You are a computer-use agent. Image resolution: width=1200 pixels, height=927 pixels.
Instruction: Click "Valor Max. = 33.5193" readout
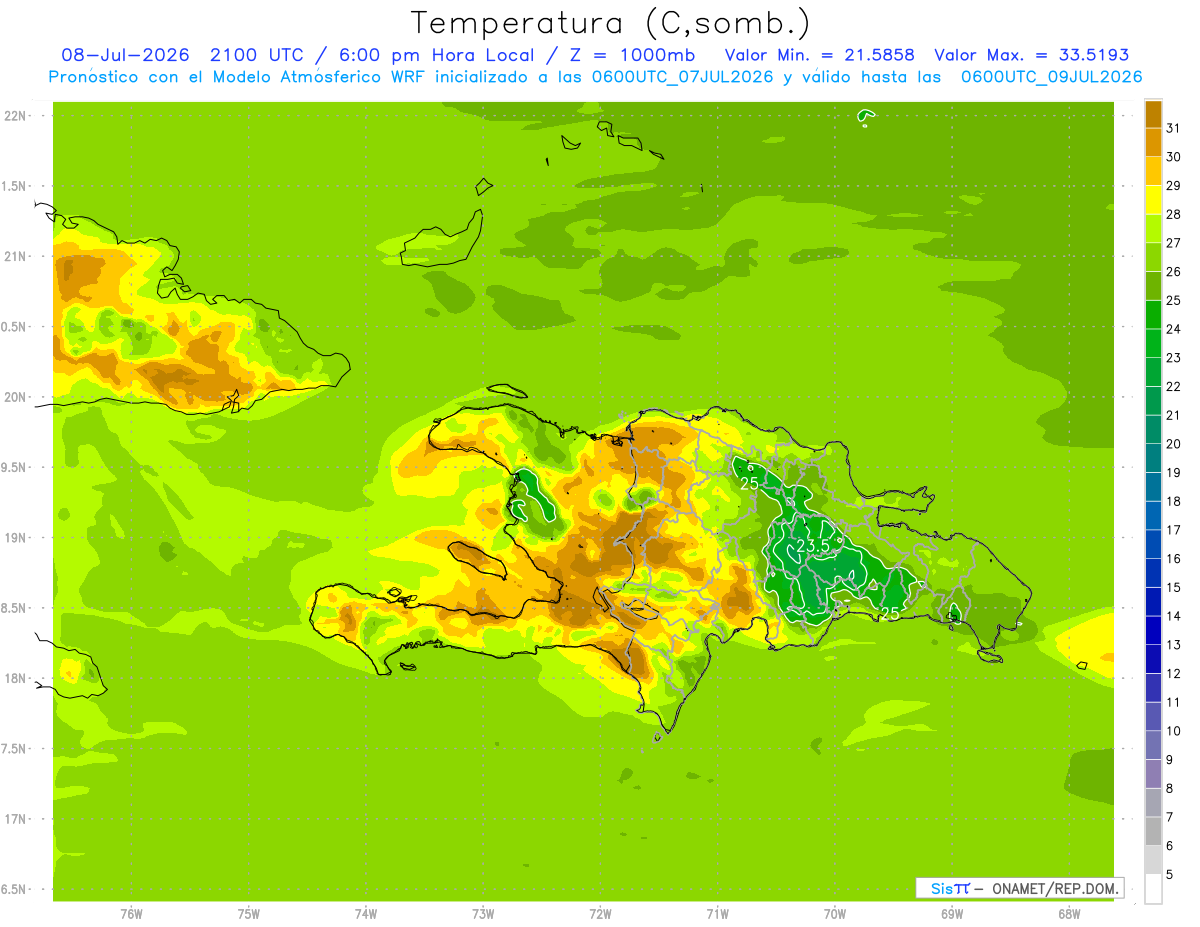pyautogui.click(x=1031, y=55)
